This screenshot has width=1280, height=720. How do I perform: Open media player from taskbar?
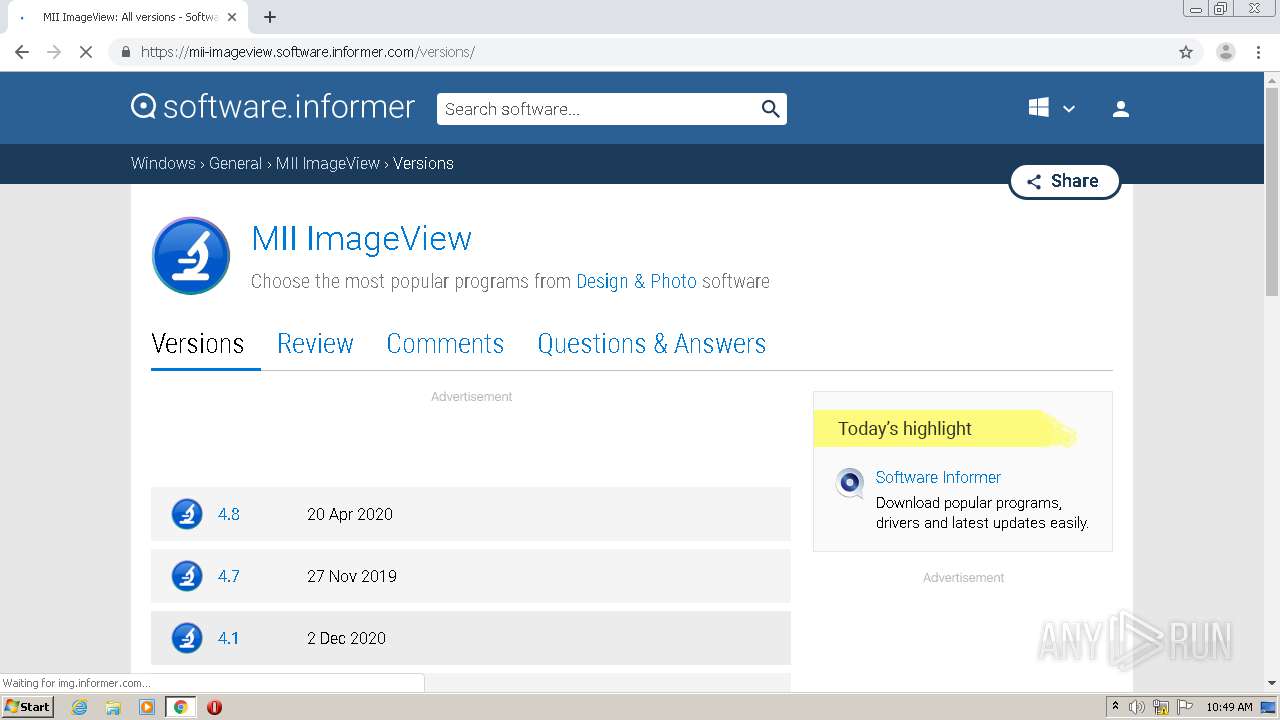tap(147, 707)
